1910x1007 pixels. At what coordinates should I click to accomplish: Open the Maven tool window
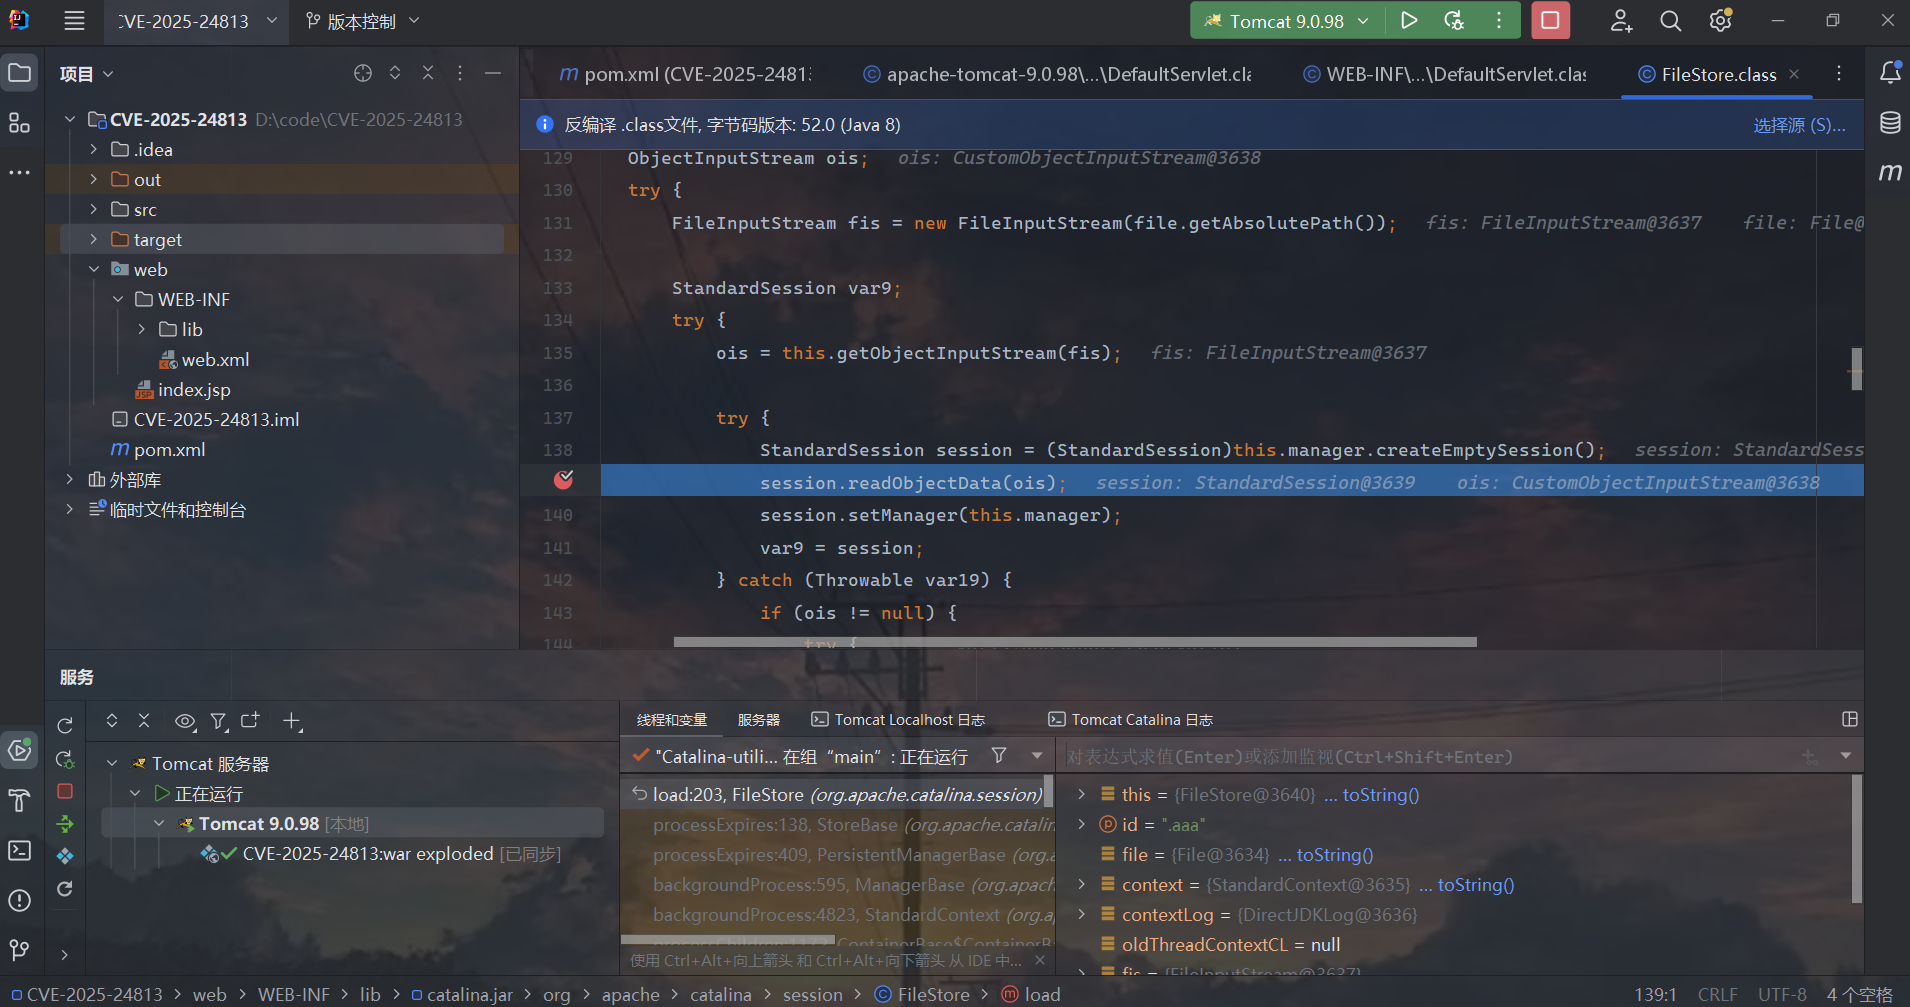1890,172
